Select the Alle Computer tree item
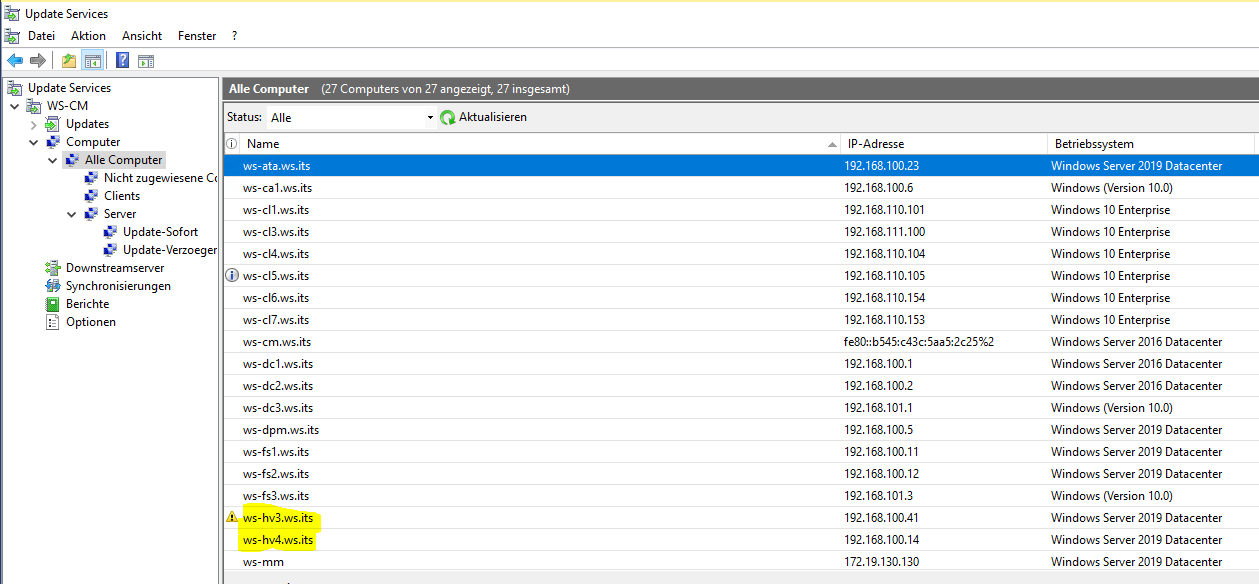The height and width of the screenshot is (584, 1259). [x=123, y=160]
